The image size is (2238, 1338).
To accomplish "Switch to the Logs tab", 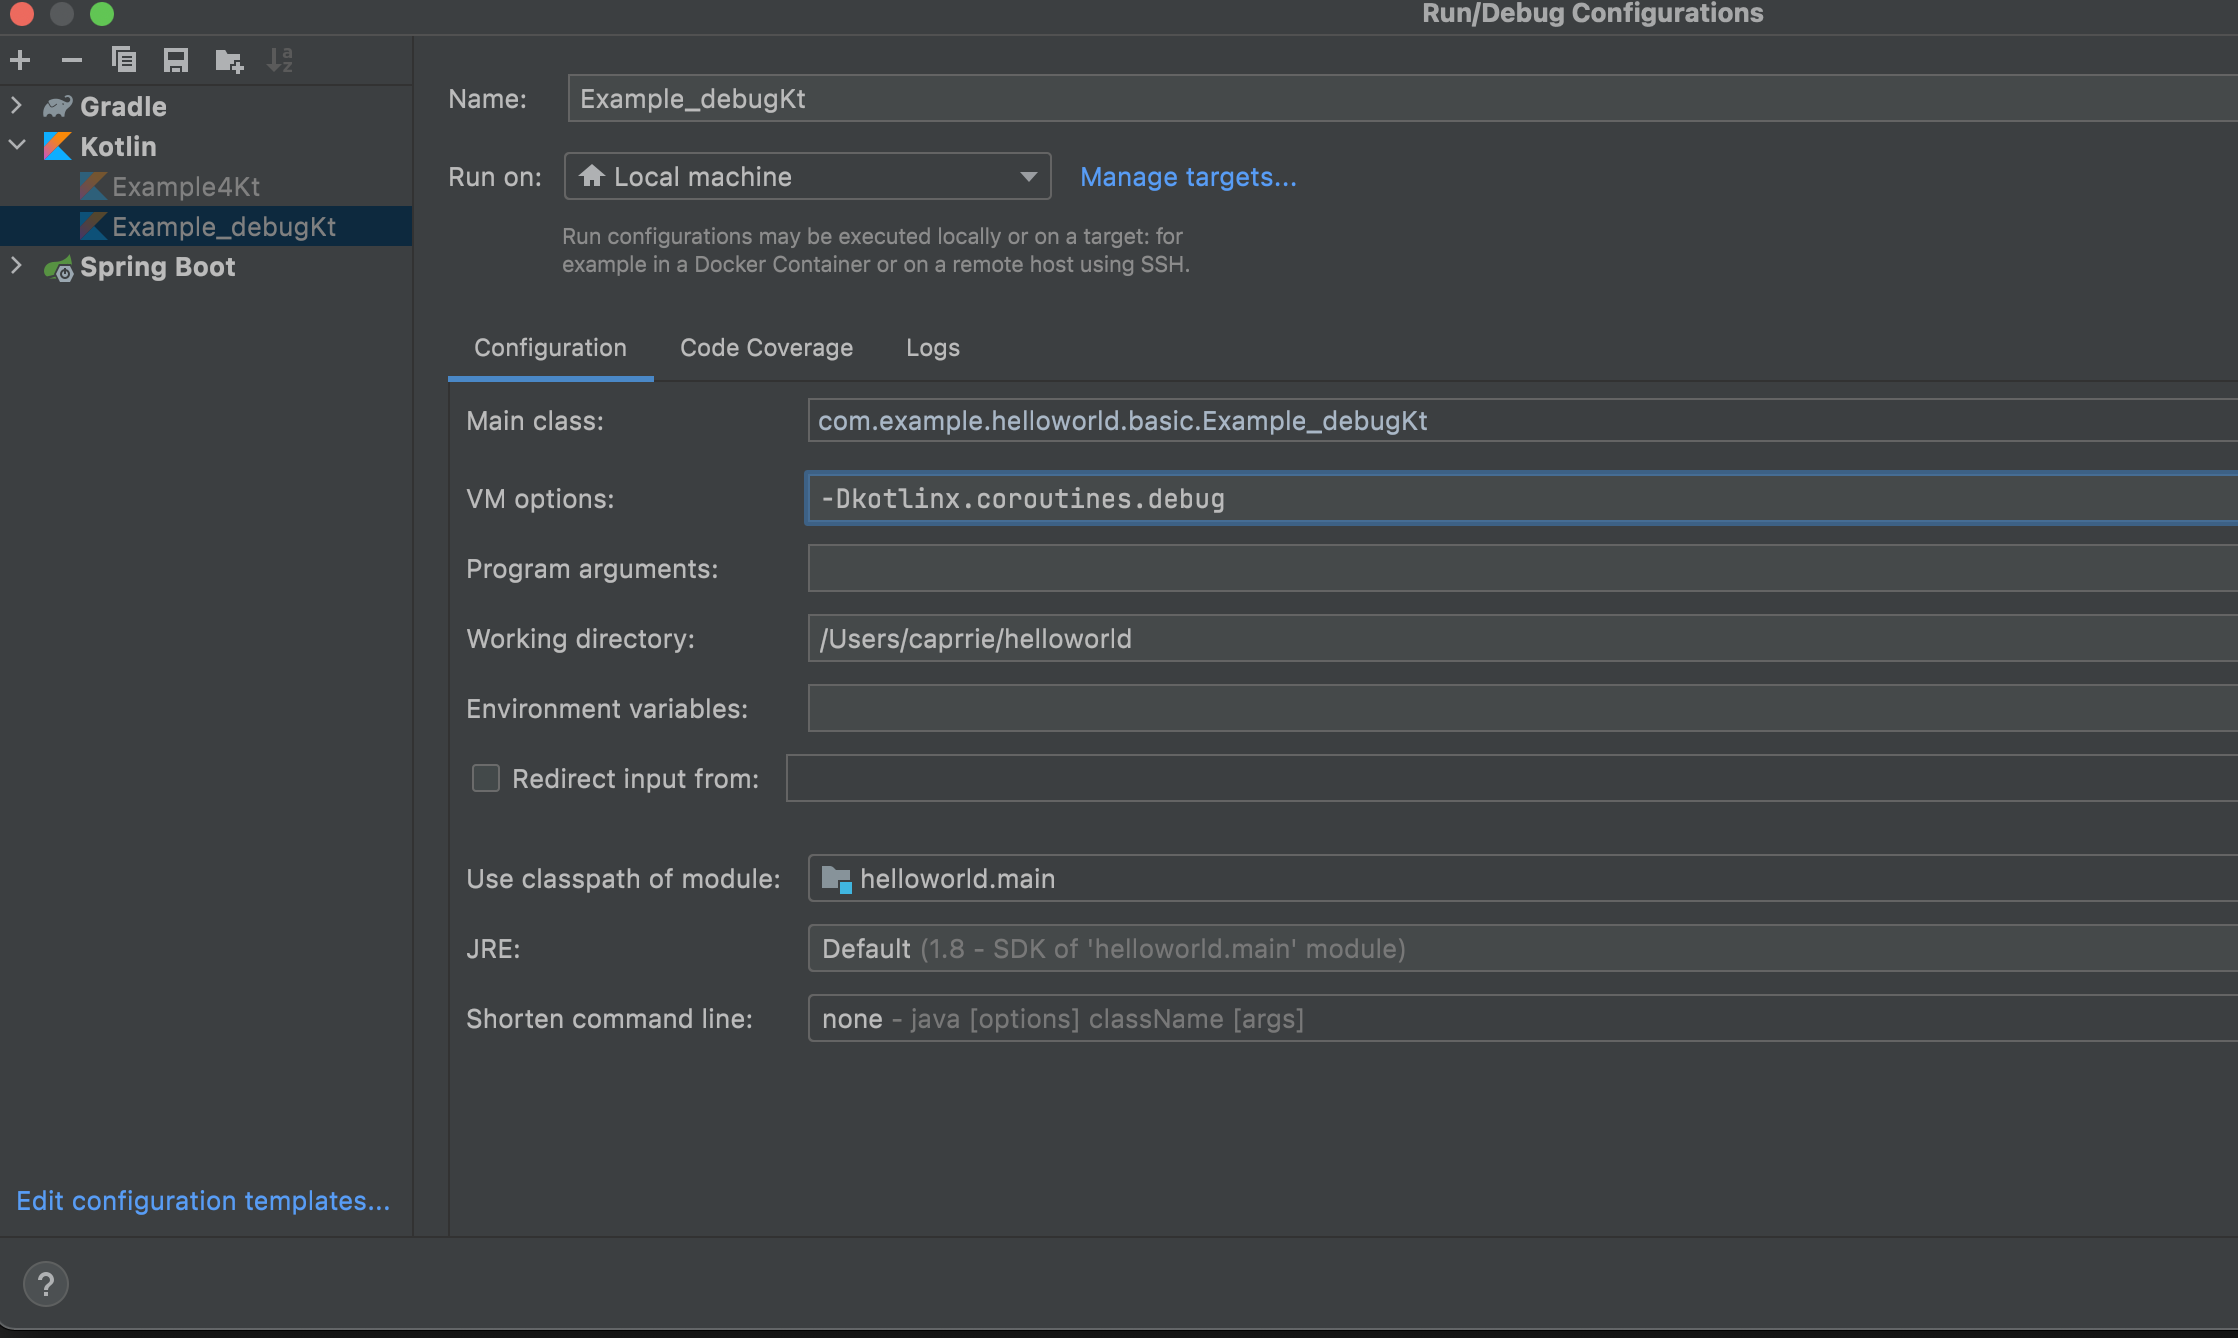I will [x=932, y=348].
